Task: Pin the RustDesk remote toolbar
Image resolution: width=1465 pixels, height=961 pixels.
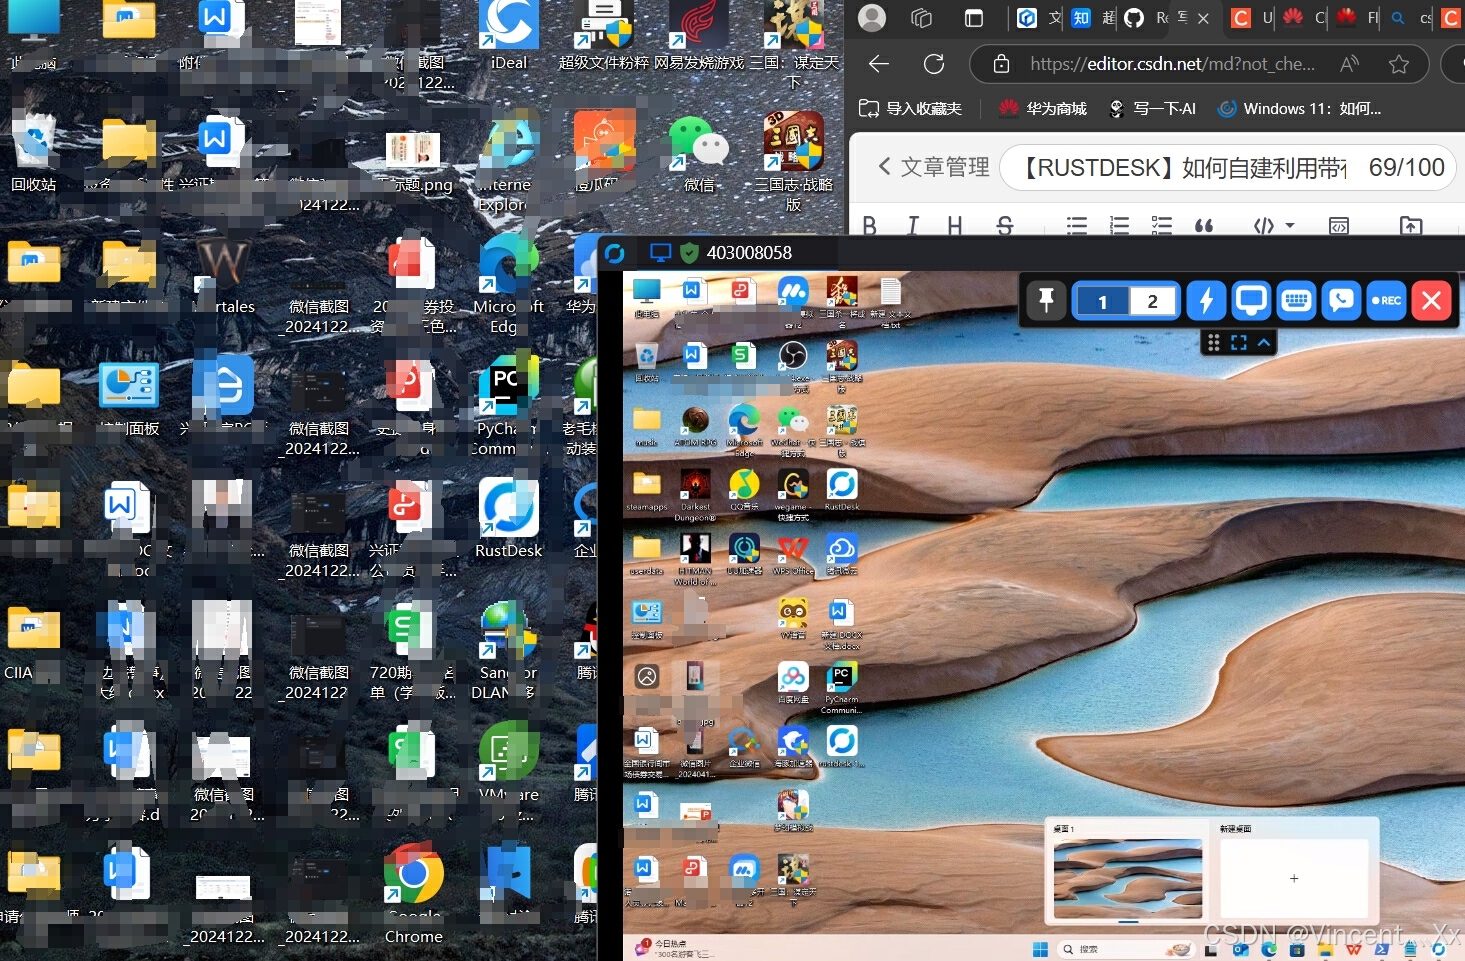Action: 1046,300
